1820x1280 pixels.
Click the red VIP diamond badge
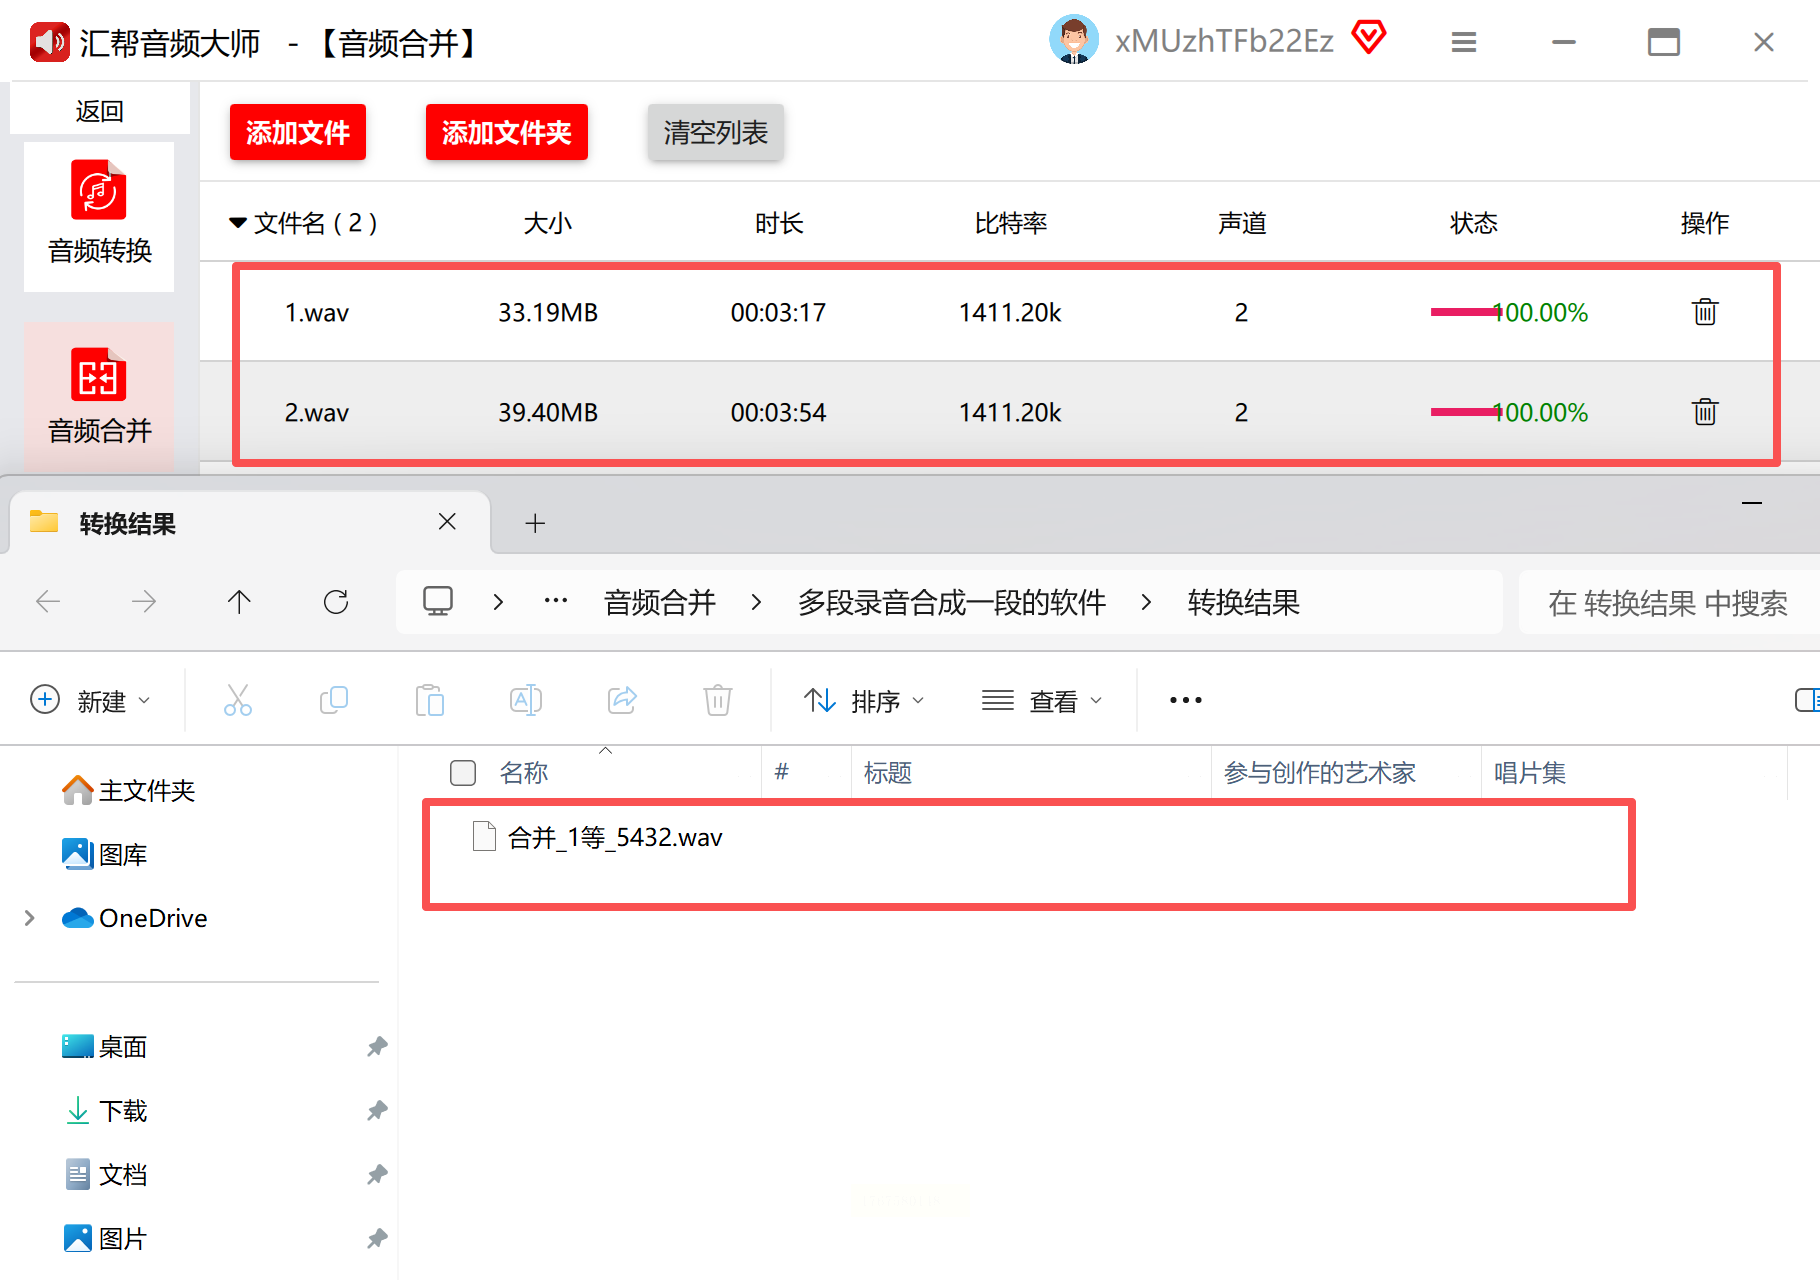1368,39
